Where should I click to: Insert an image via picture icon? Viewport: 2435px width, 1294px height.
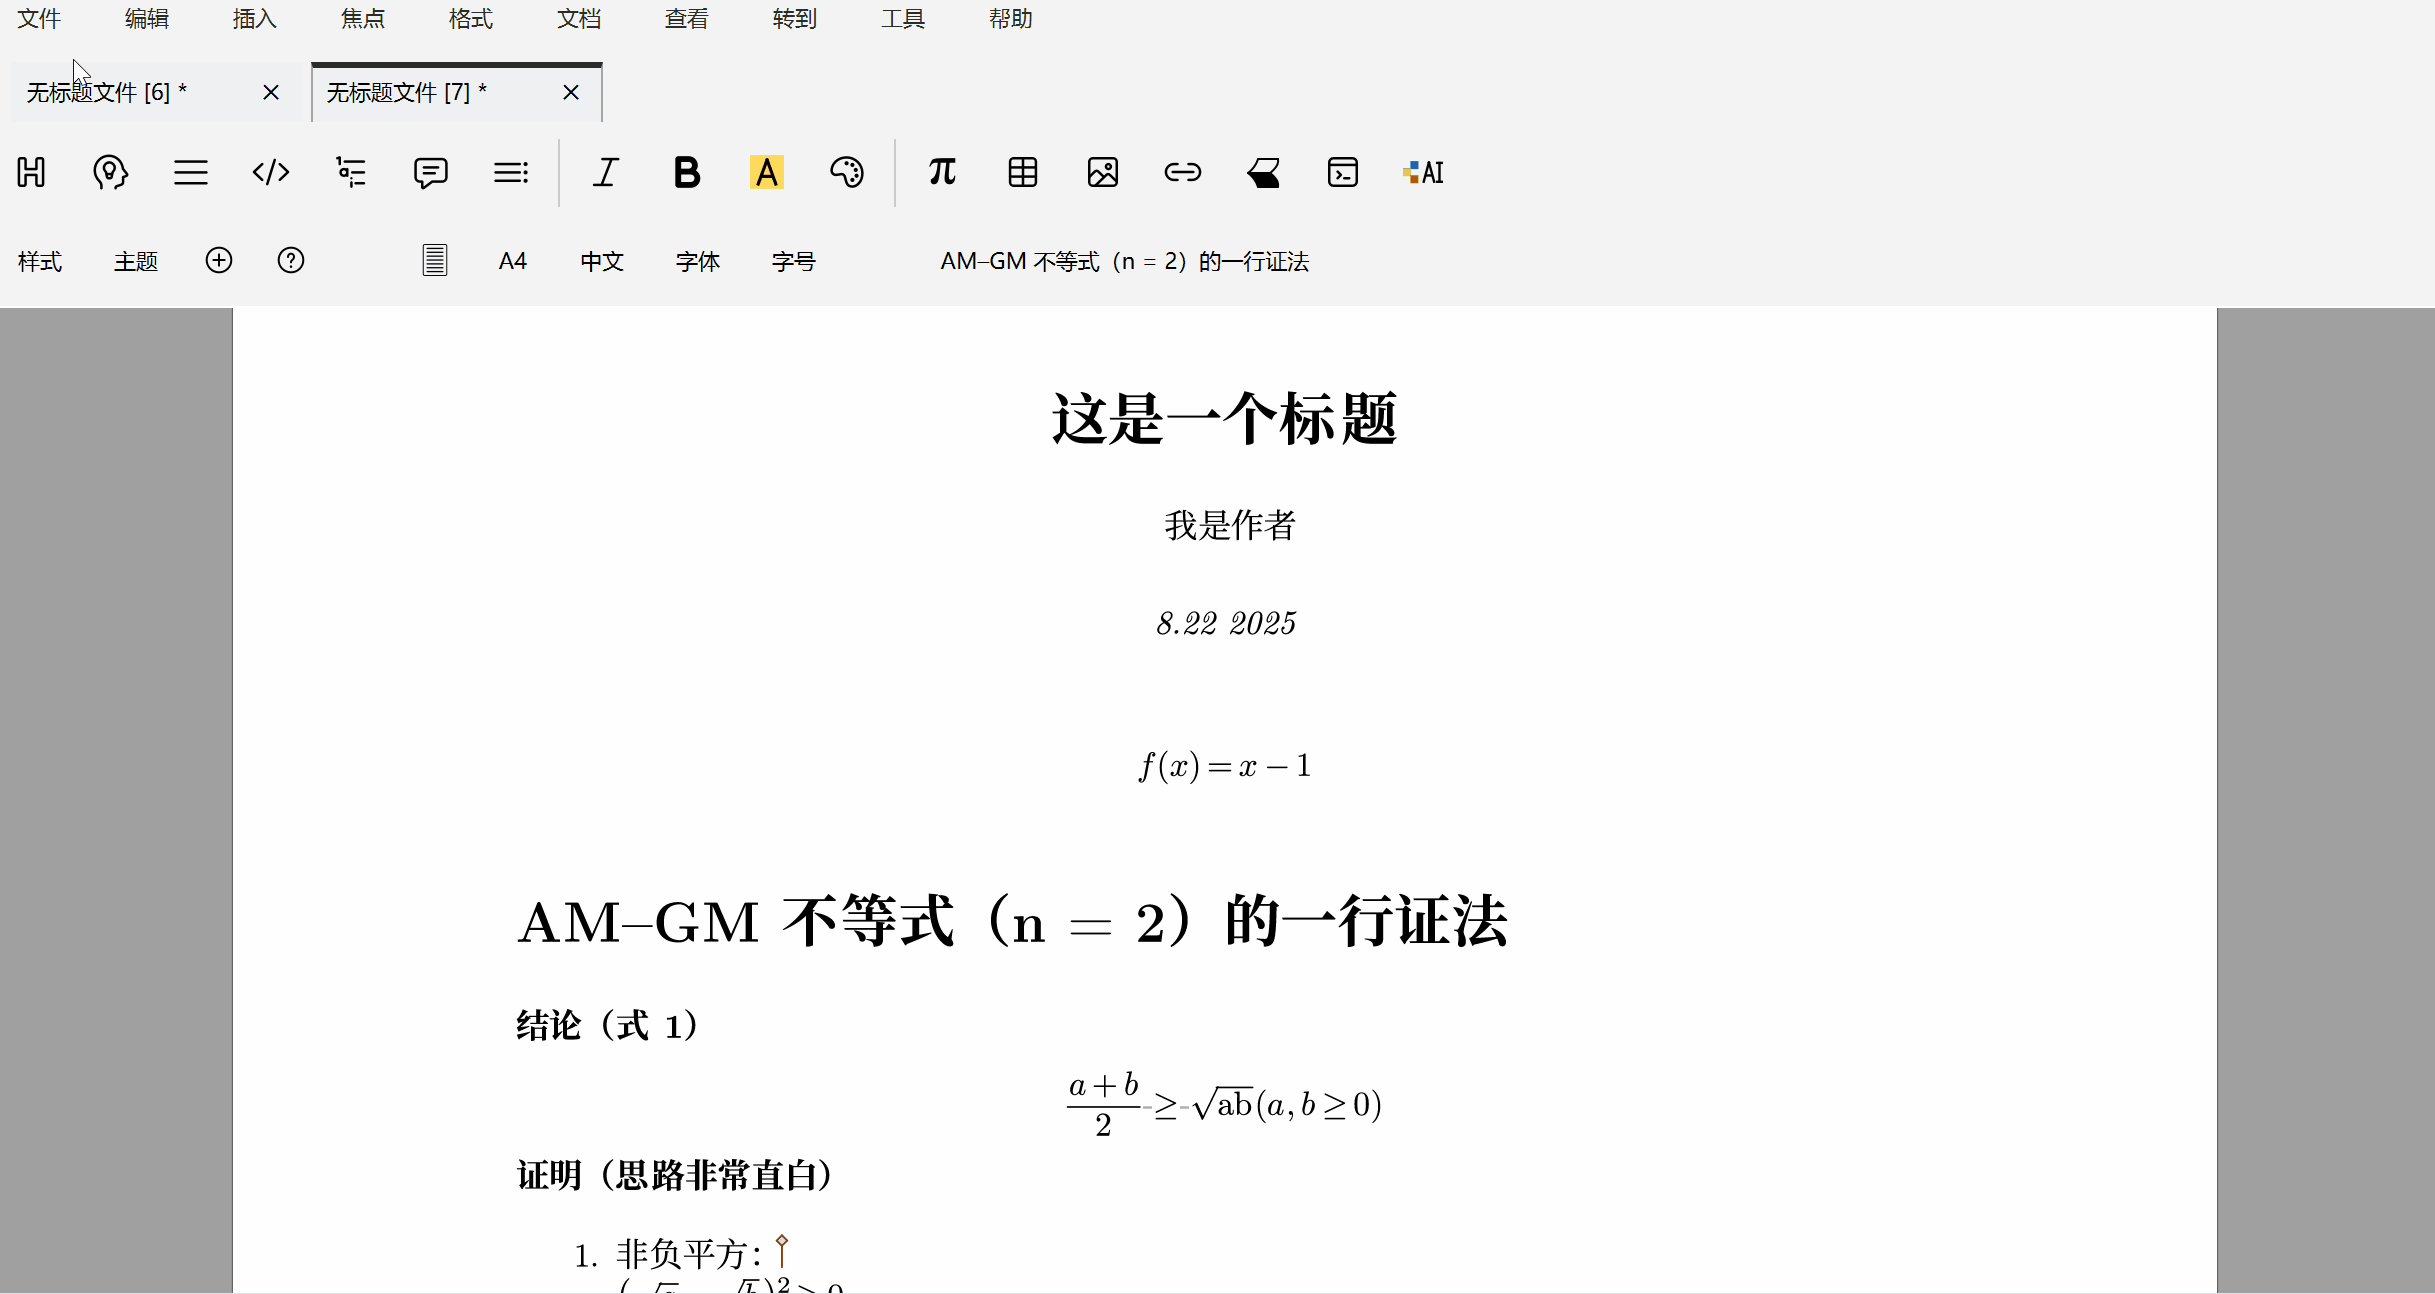coord(1102,172)
